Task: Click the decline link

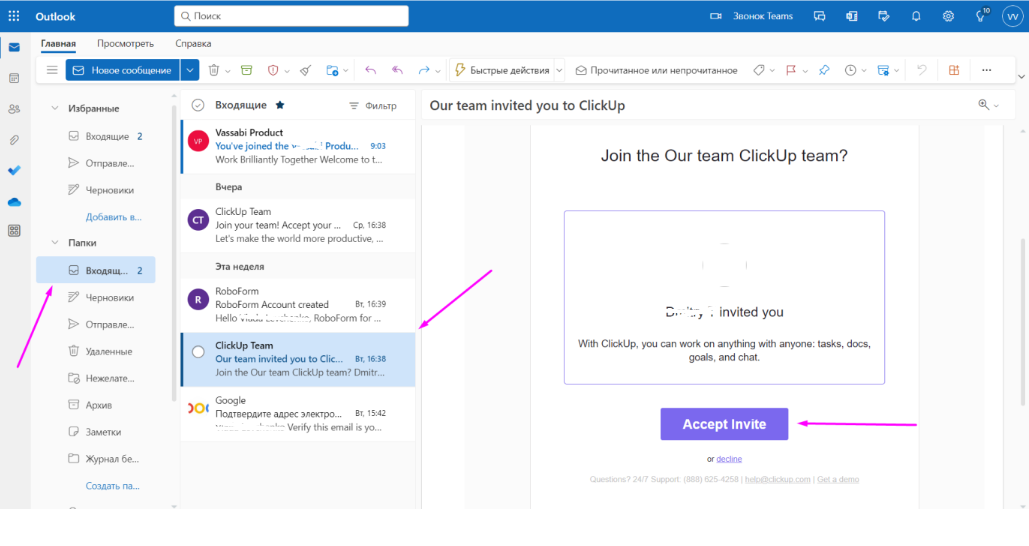Action: [x=729, y=459]
